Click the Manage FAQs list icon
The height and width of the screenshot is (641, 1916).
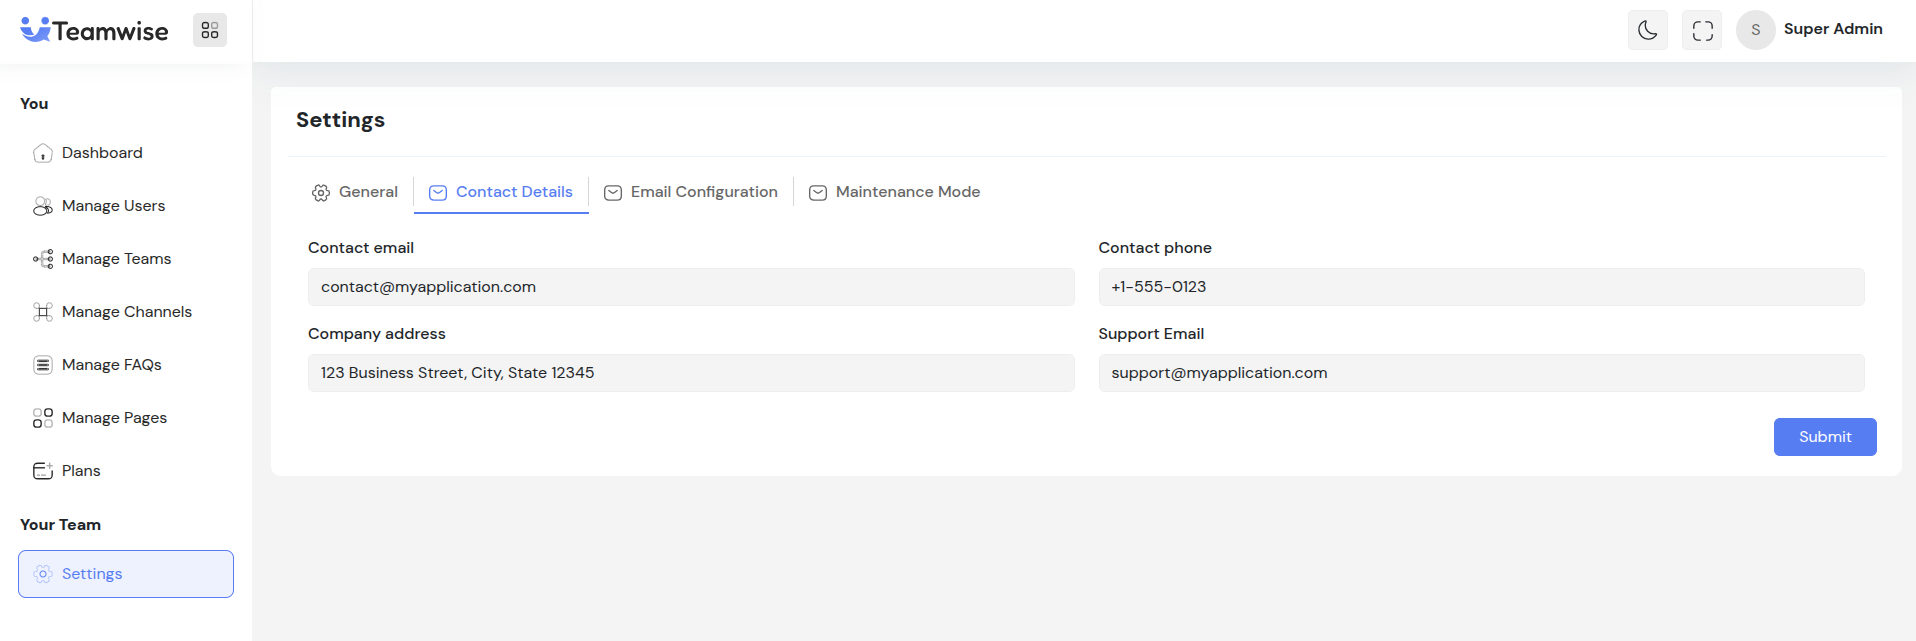[x=43, y=365]
